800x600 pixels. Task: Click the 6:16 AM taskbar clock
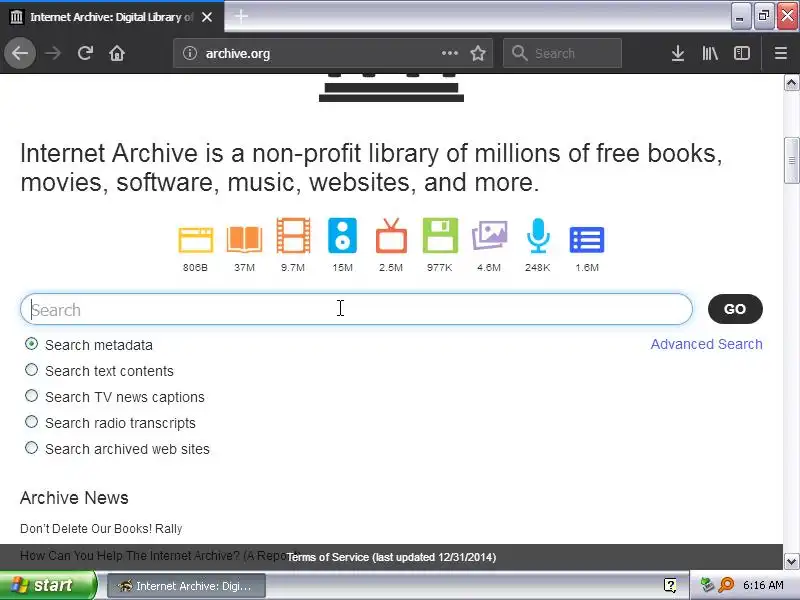(x=763, y=585)
